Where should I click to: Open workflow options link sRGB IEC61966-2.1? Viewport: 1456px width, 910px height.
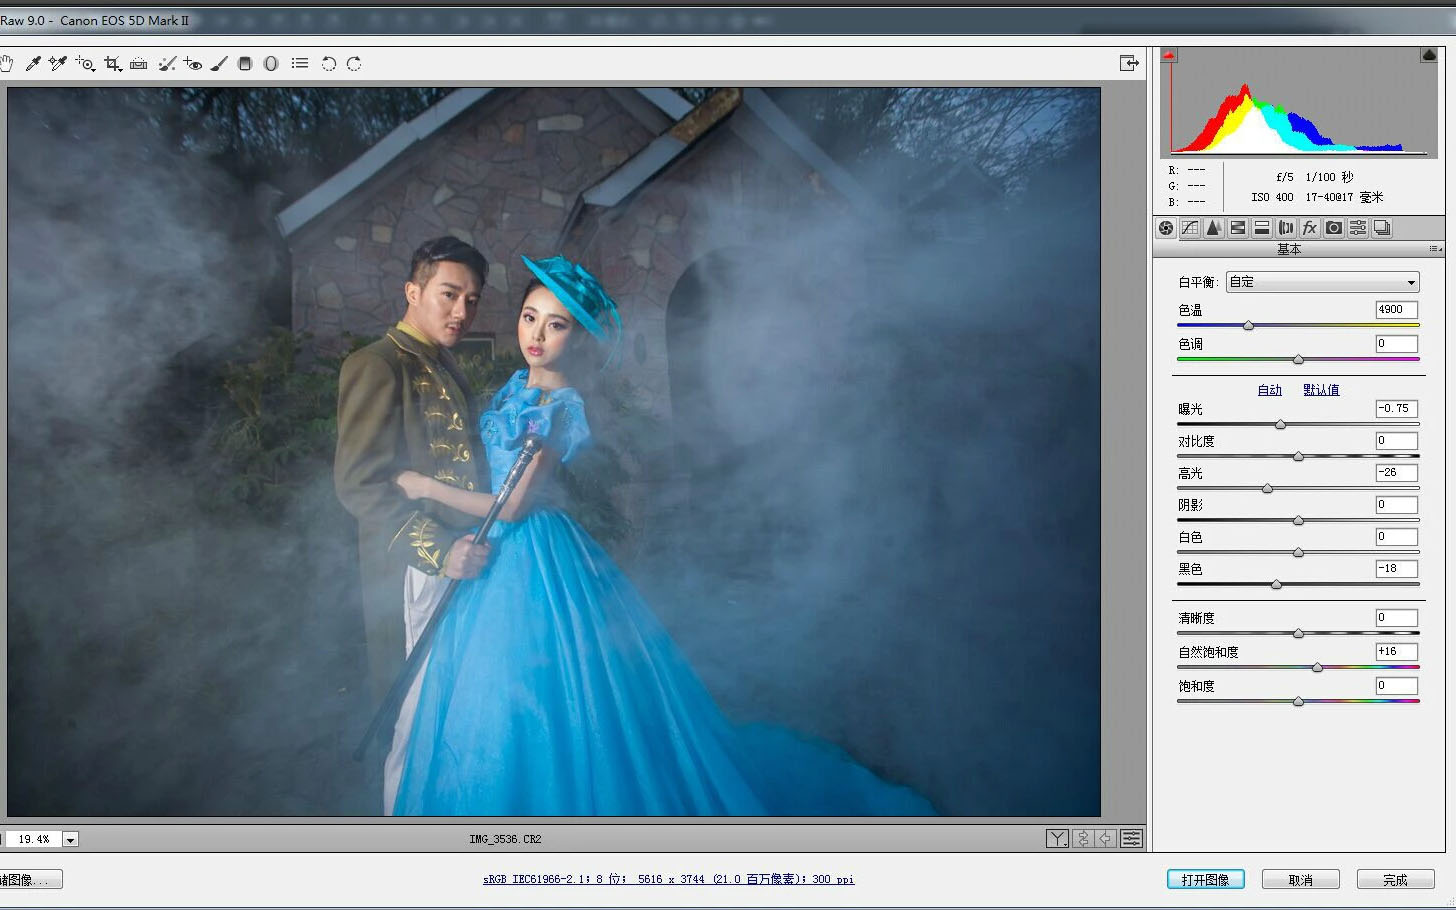668,880
